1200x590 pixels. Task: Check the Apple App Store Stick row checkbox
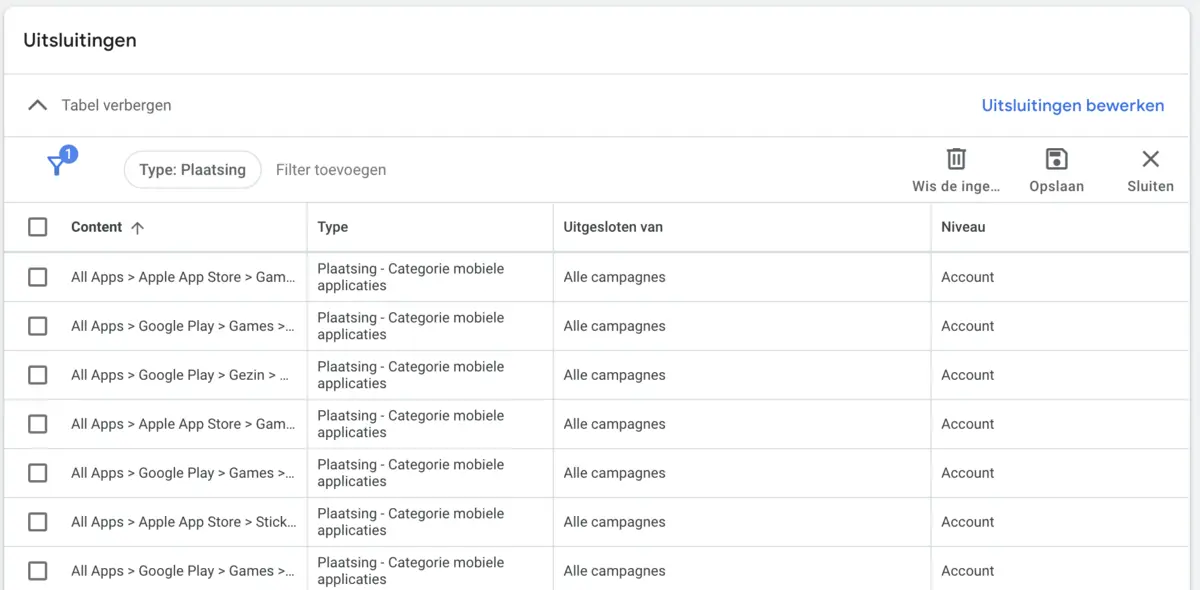(x=37, y=522)
